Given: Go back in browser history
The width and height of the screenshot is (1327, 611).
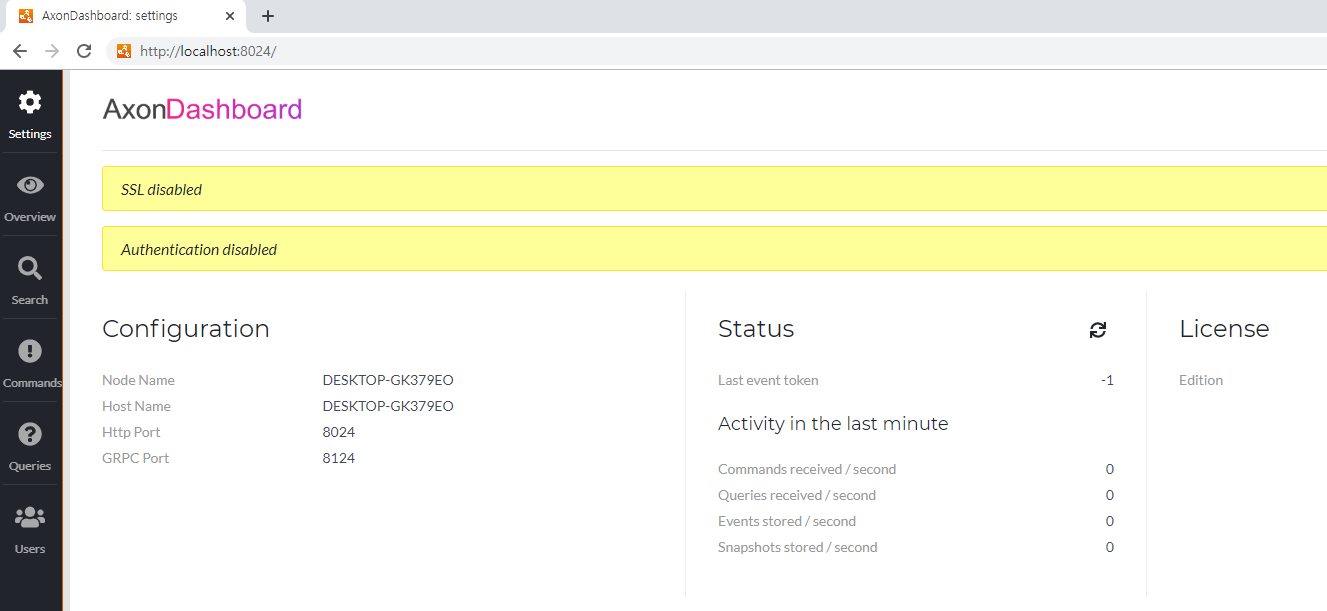Looking at the screenshot, I should pos(20,51).
